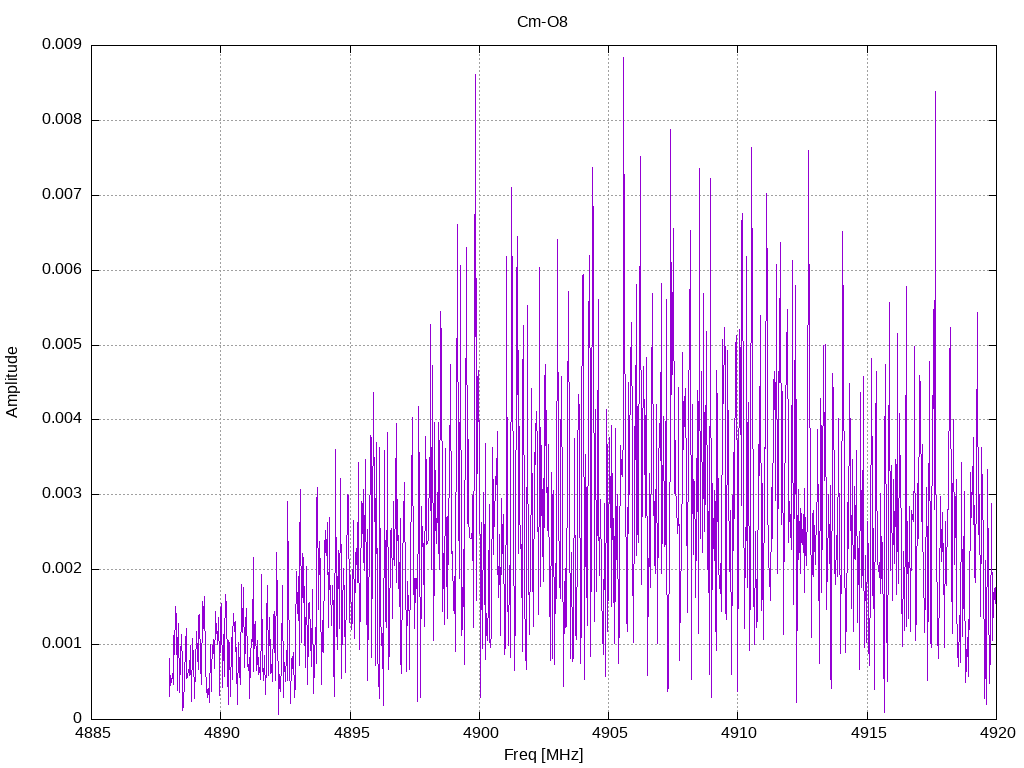Click the Amplitude y-axis label
Viewport: 1024px width, 768px height.
click(12, 382)
